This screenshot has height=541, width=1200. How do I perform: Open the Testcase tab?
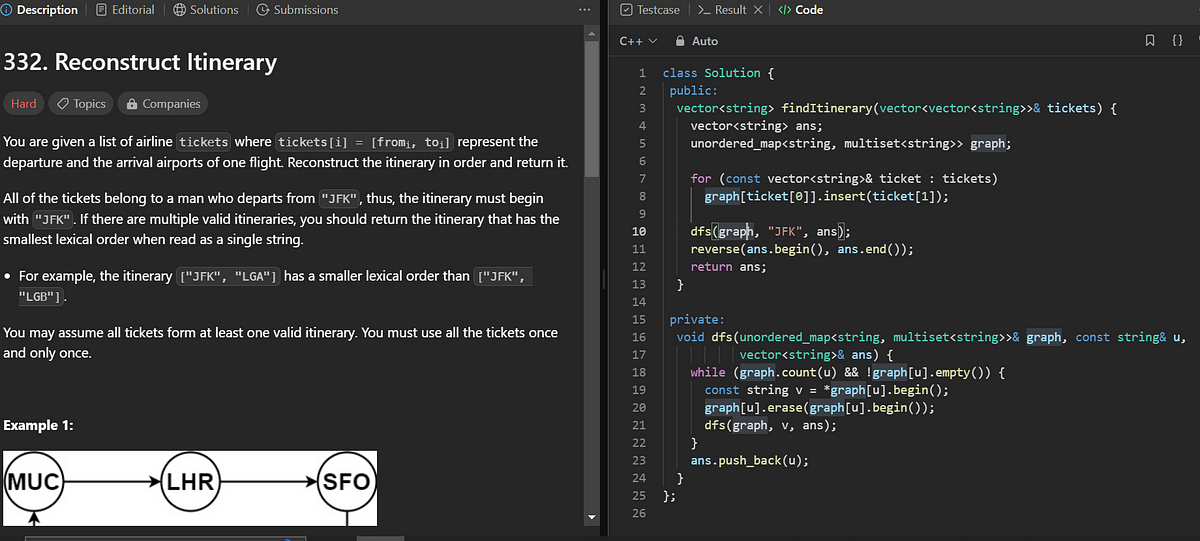650,10
